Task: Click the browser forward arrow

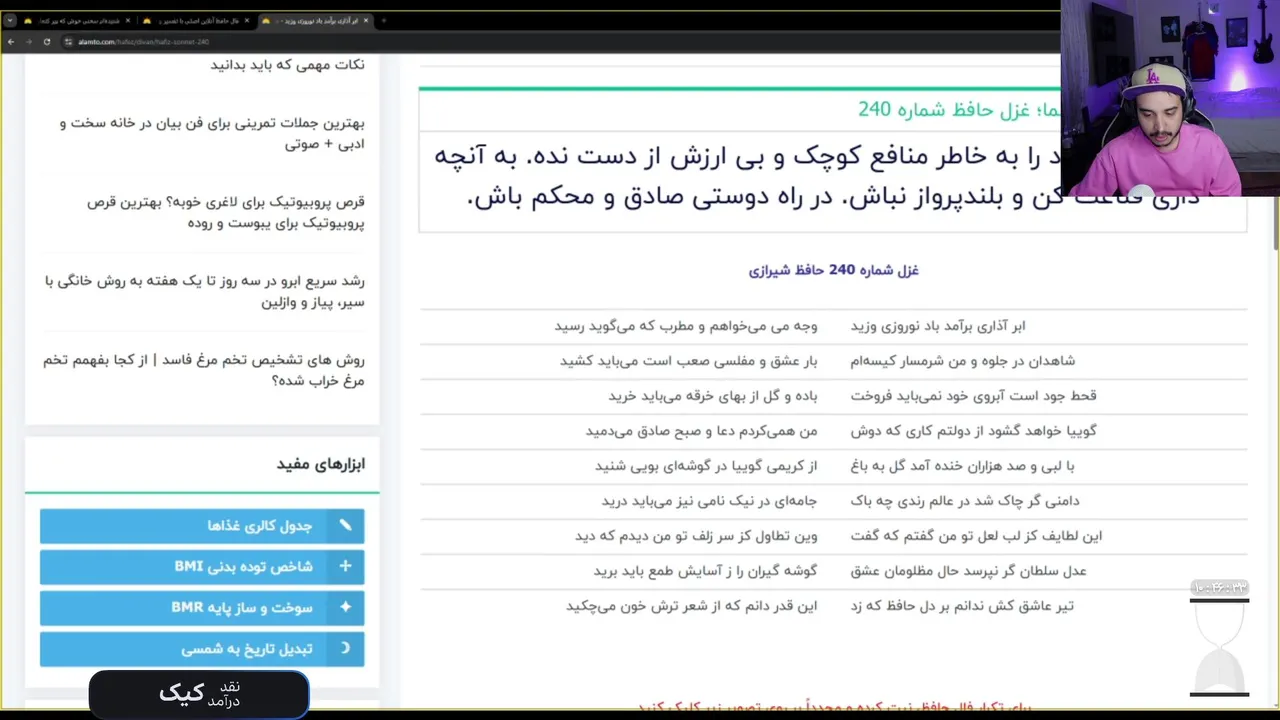Action: click(29, 42)
